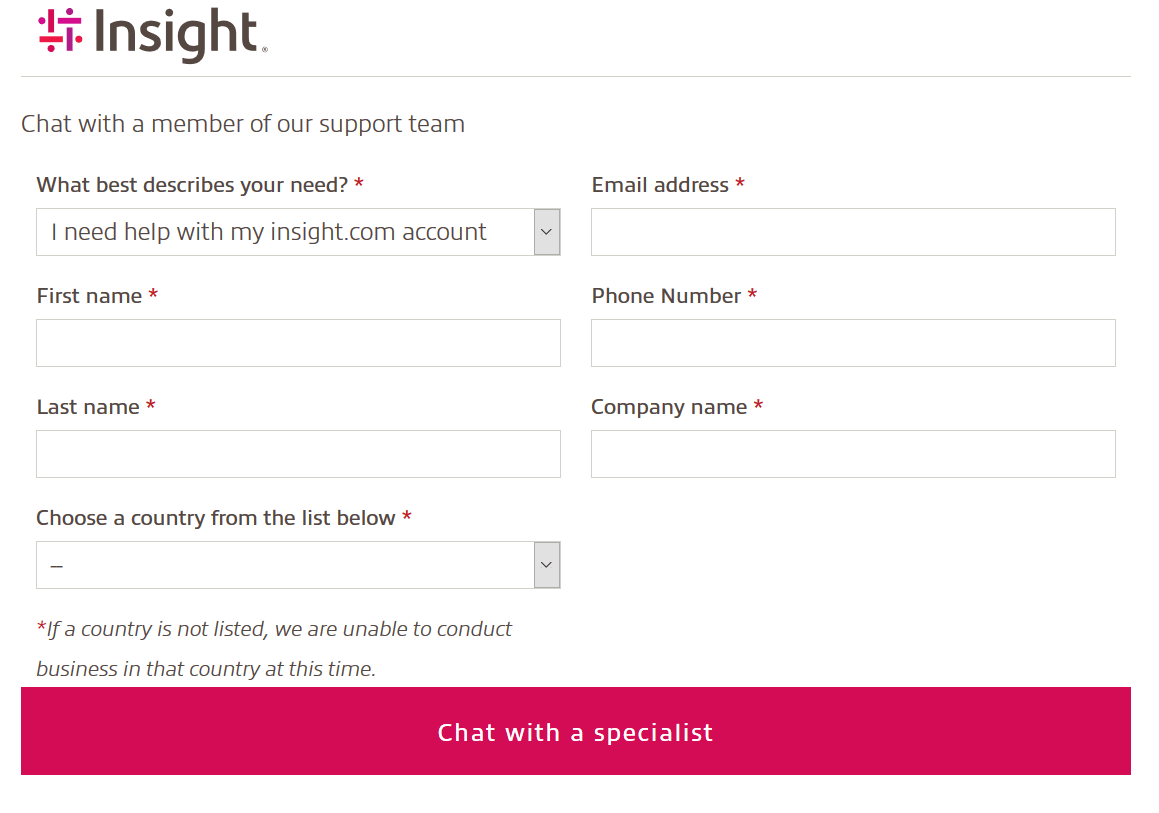Viewport: 1159px width, 813px height.
Task: Expand the country list dropdown arrow
Action: coord(546,565)
